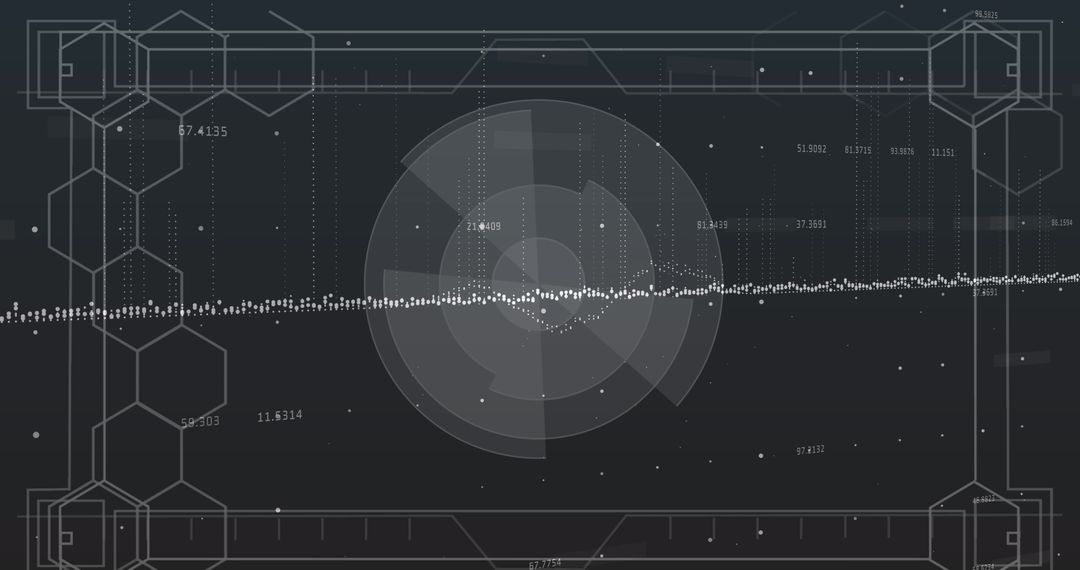1080x570 pixels.
Task: Click the 61.3715 data label
Action: pyautogui.click(x=858, y=150)
